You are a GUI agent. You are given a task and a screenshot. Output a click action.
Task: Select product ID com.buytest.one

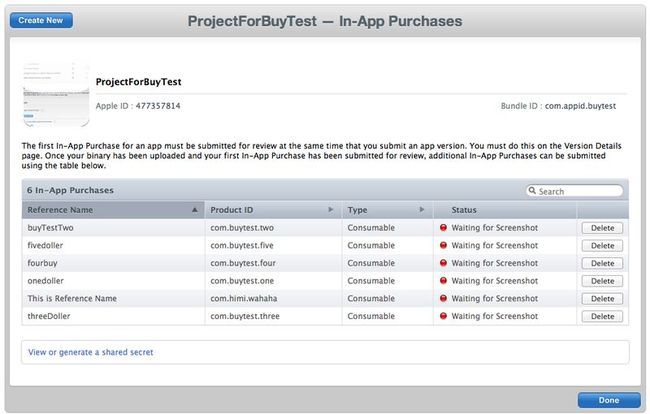(242, 281)
